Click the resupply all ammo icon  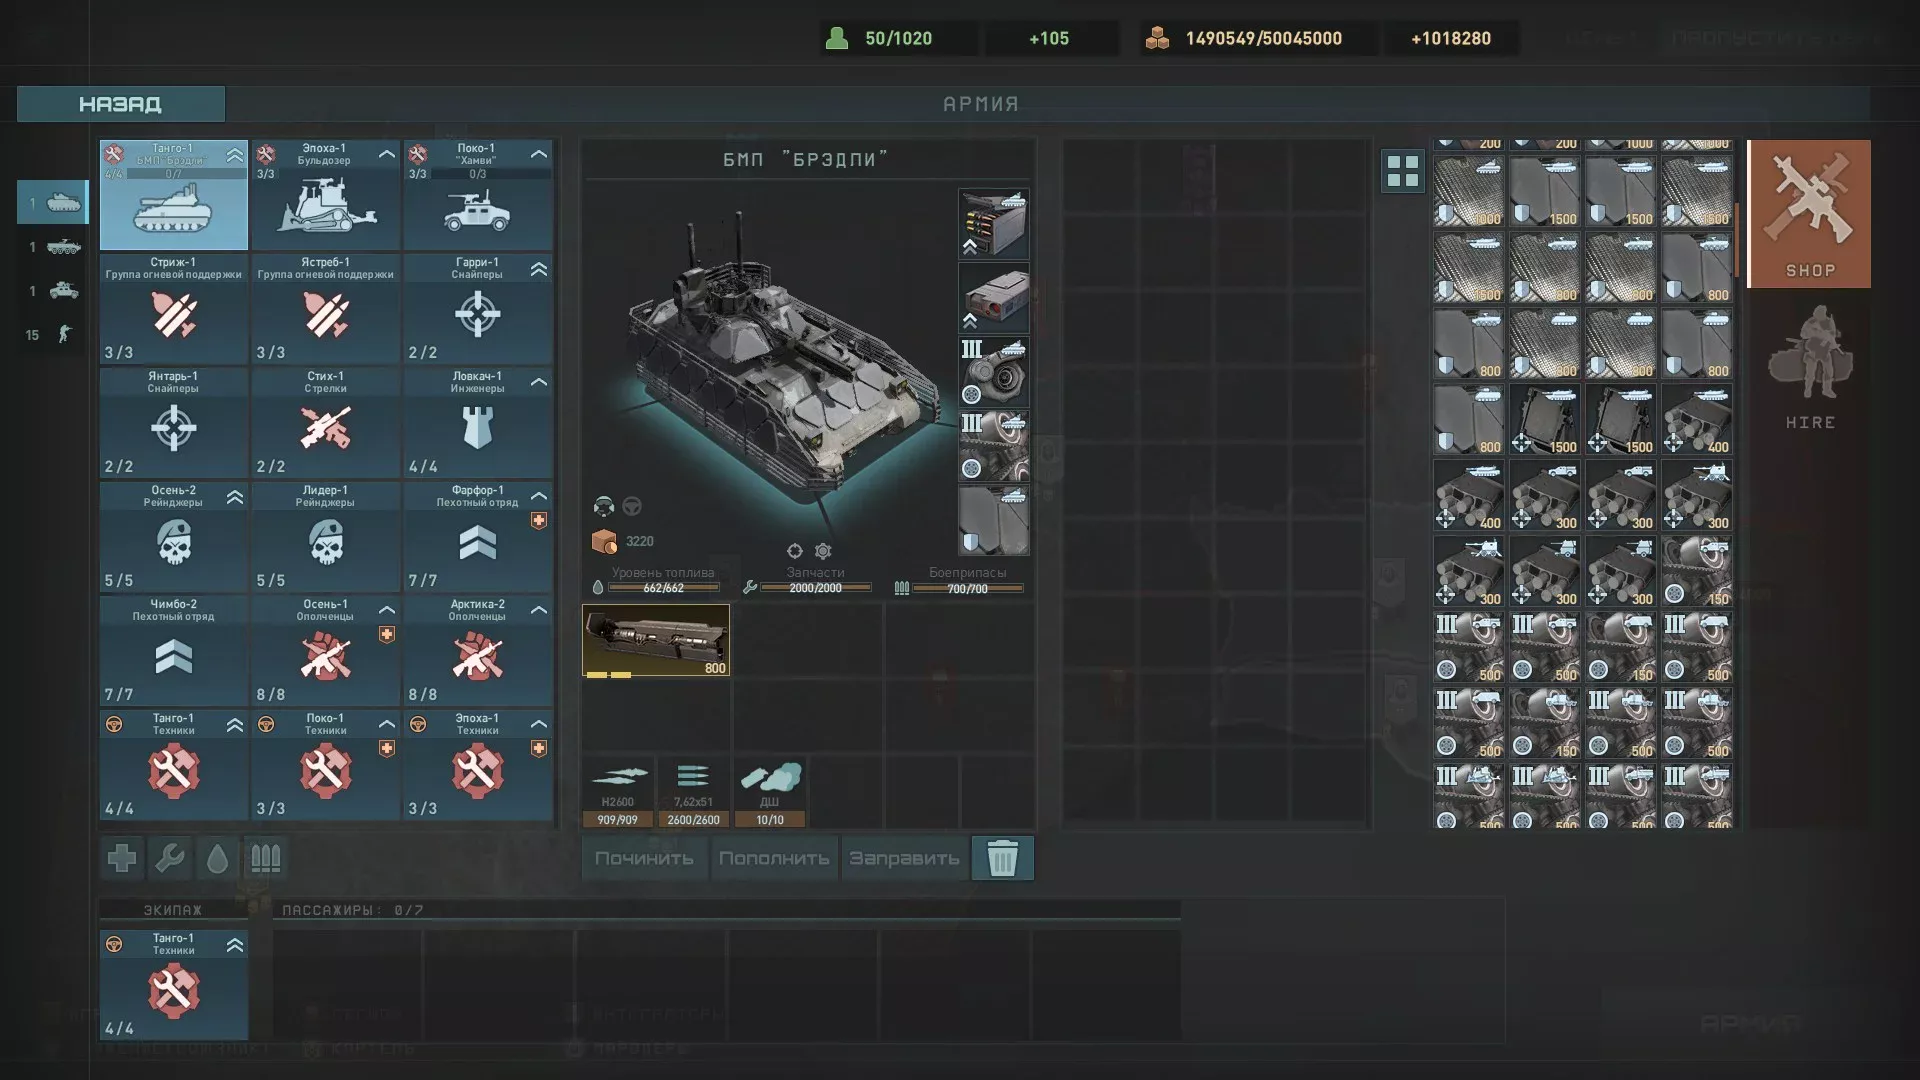coord(266,858)
